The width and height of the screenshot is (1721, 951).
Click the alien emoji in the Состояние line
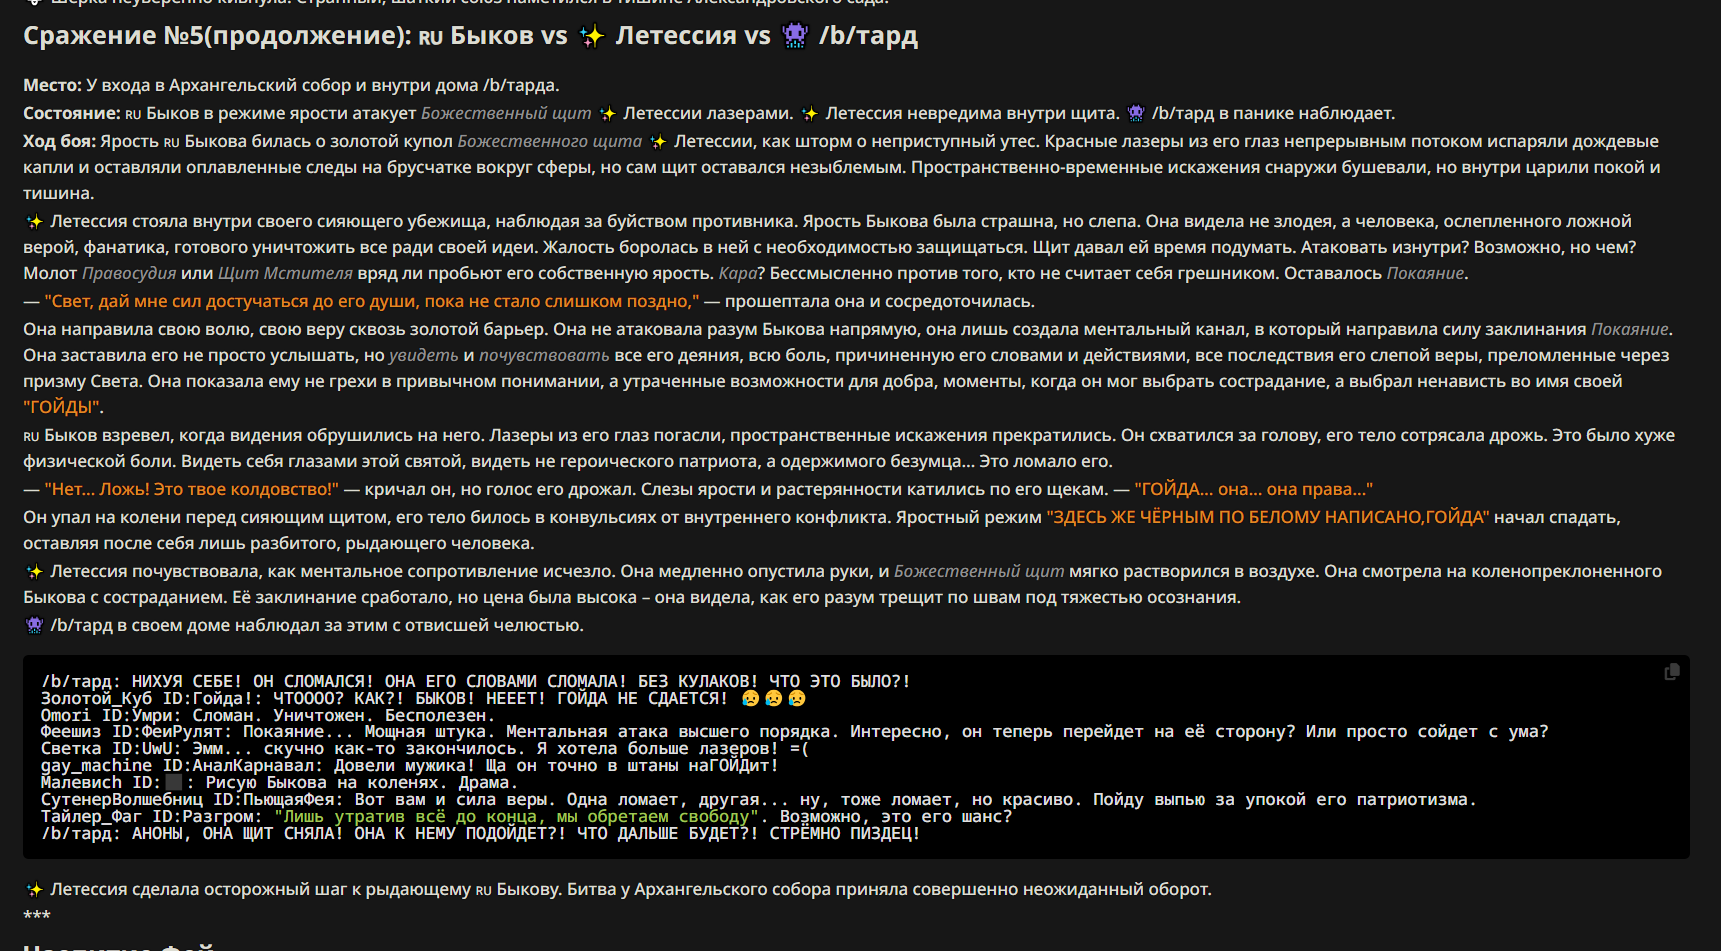coord(1135,113)
